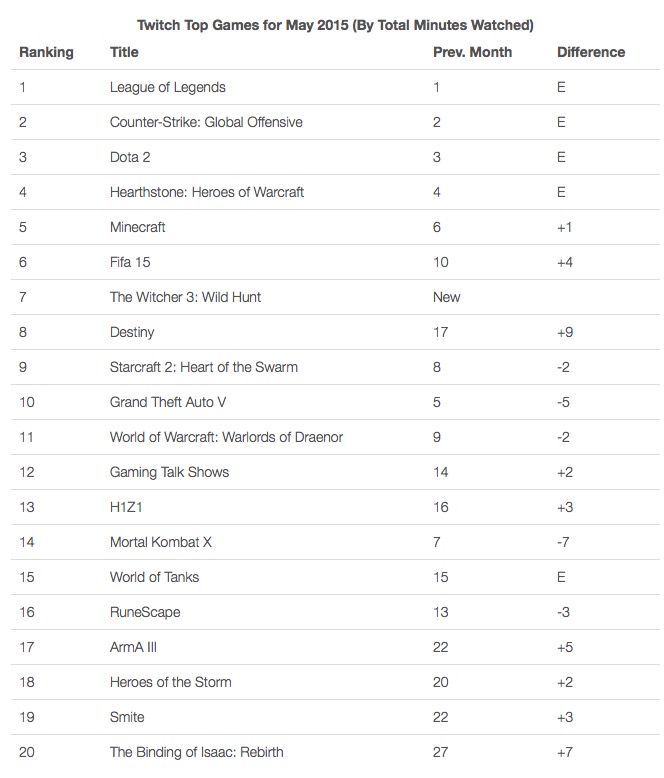The height and width of the screenshot is (778, 664).
Task: Select the Fifa 15 entry
Action: tap(130, 262)
